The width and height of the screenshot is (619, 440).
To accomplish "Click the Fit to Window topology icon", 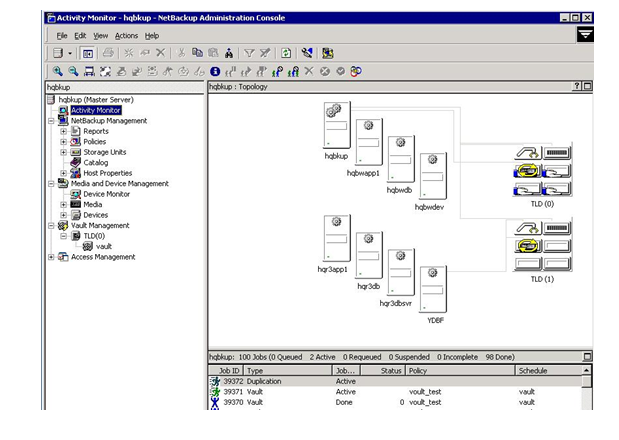I will pyautogui.click(x=89, y=71).
